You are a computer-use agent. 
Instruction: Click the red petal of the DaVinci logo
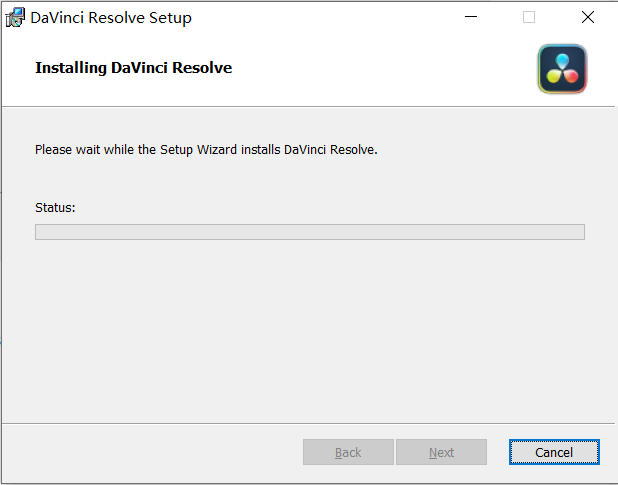(x=571, y=76)
